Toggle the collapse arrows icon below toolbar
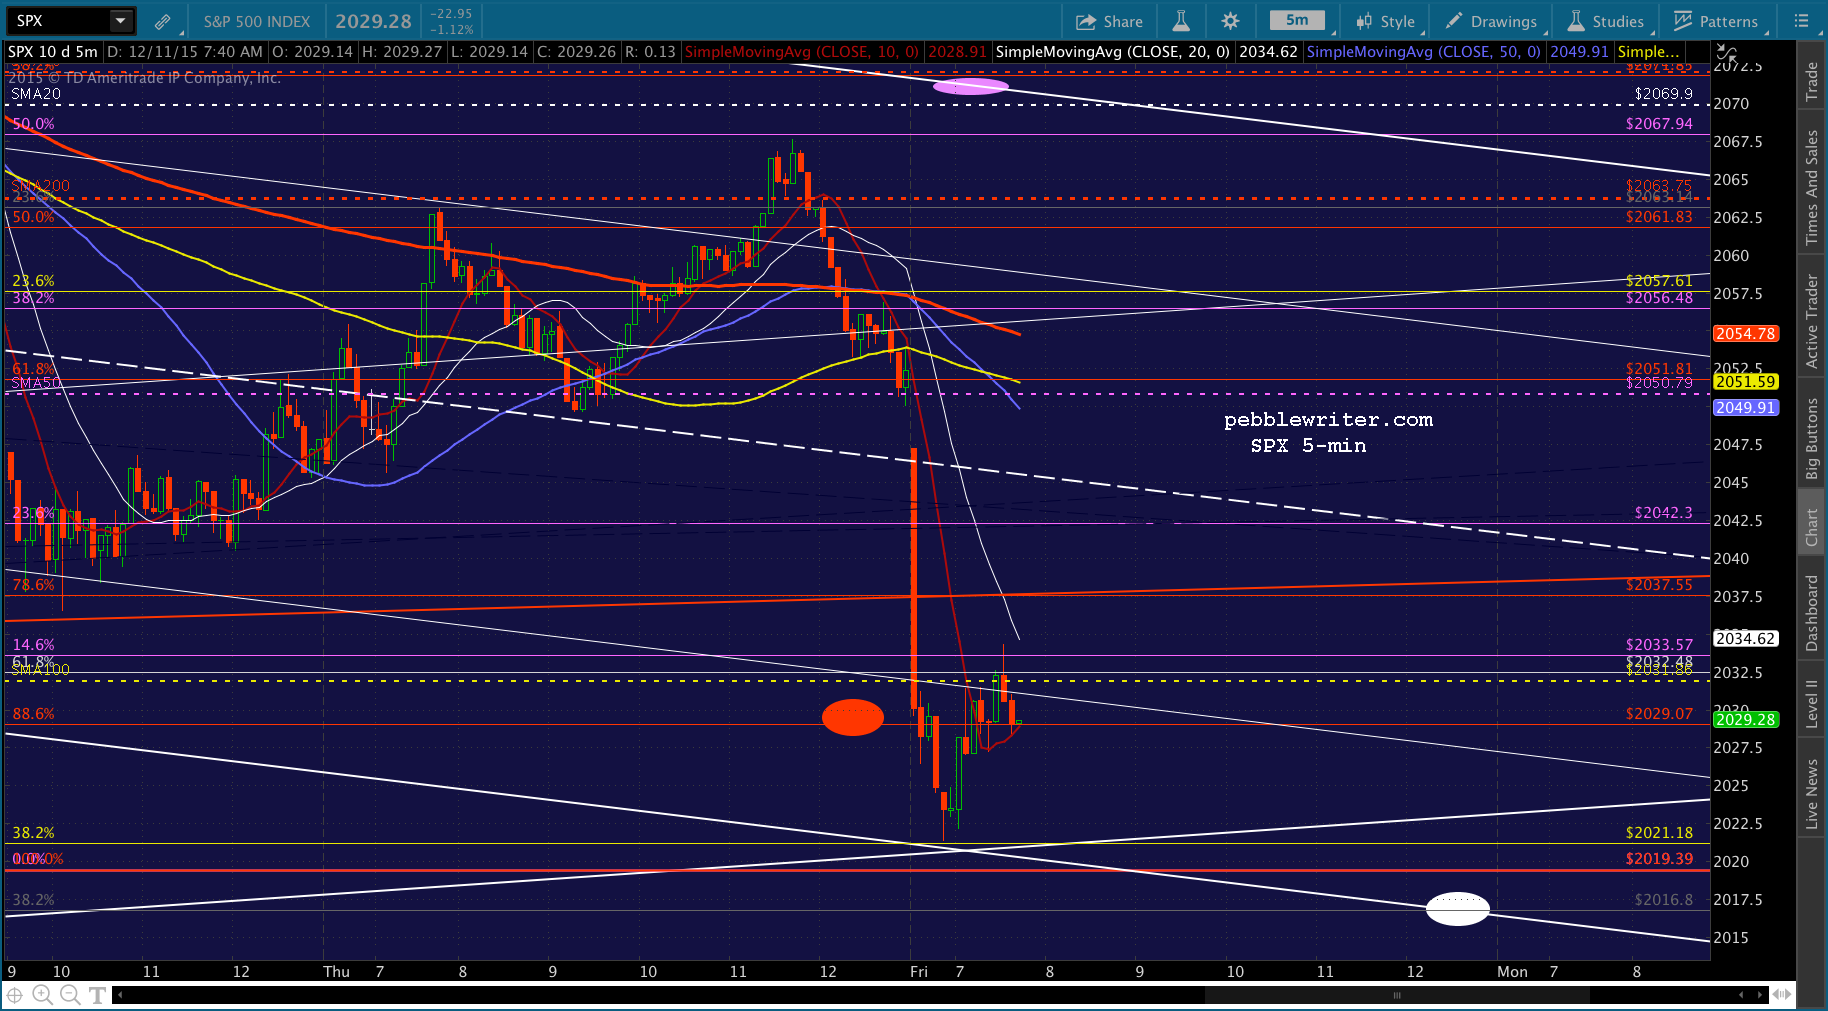This screenshot has height=1011, width=1828. tap(1727, 53)
